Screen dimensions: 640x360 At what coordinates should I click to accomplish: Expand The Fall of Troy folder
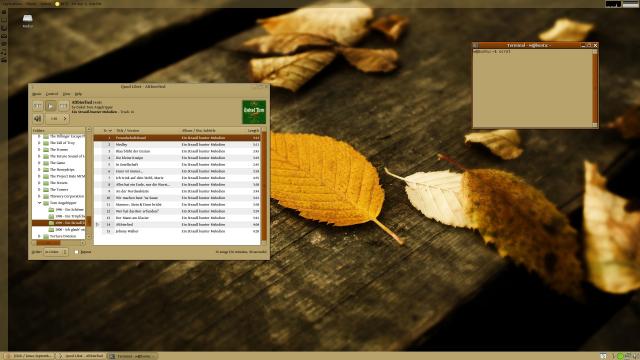[39, 143]
